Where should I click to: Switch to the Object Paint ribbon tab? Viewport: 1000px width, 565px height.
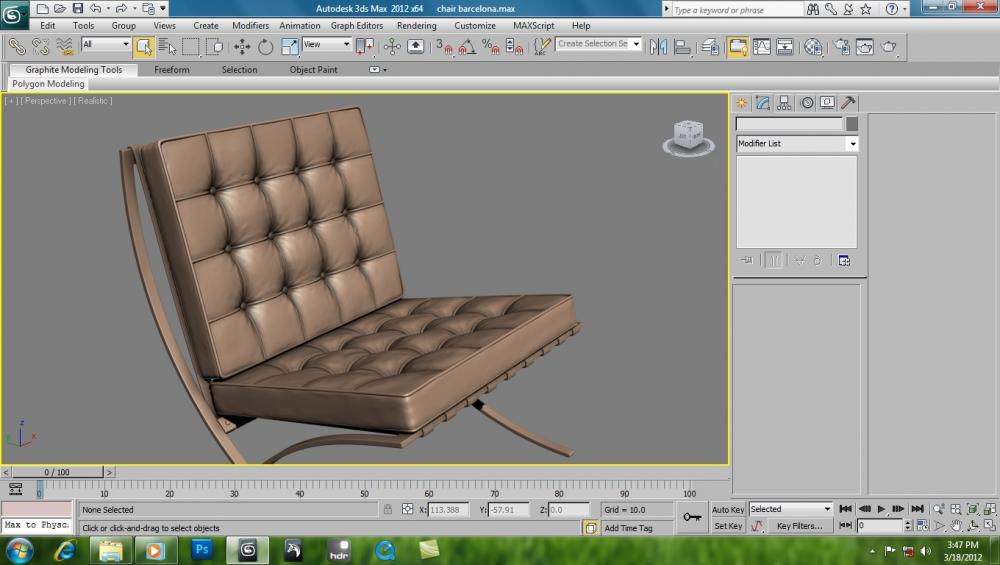coord(313,70)
